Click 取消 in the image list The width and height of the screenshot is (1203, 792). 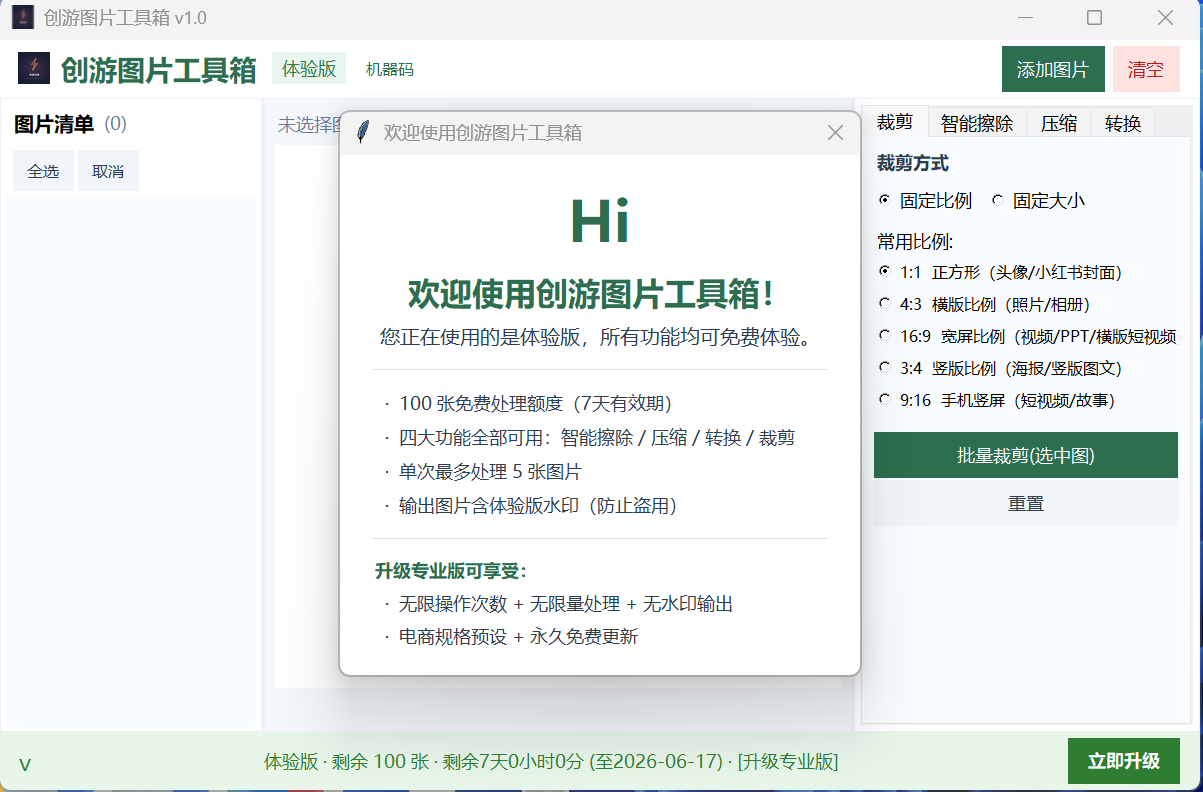point(108,171)
